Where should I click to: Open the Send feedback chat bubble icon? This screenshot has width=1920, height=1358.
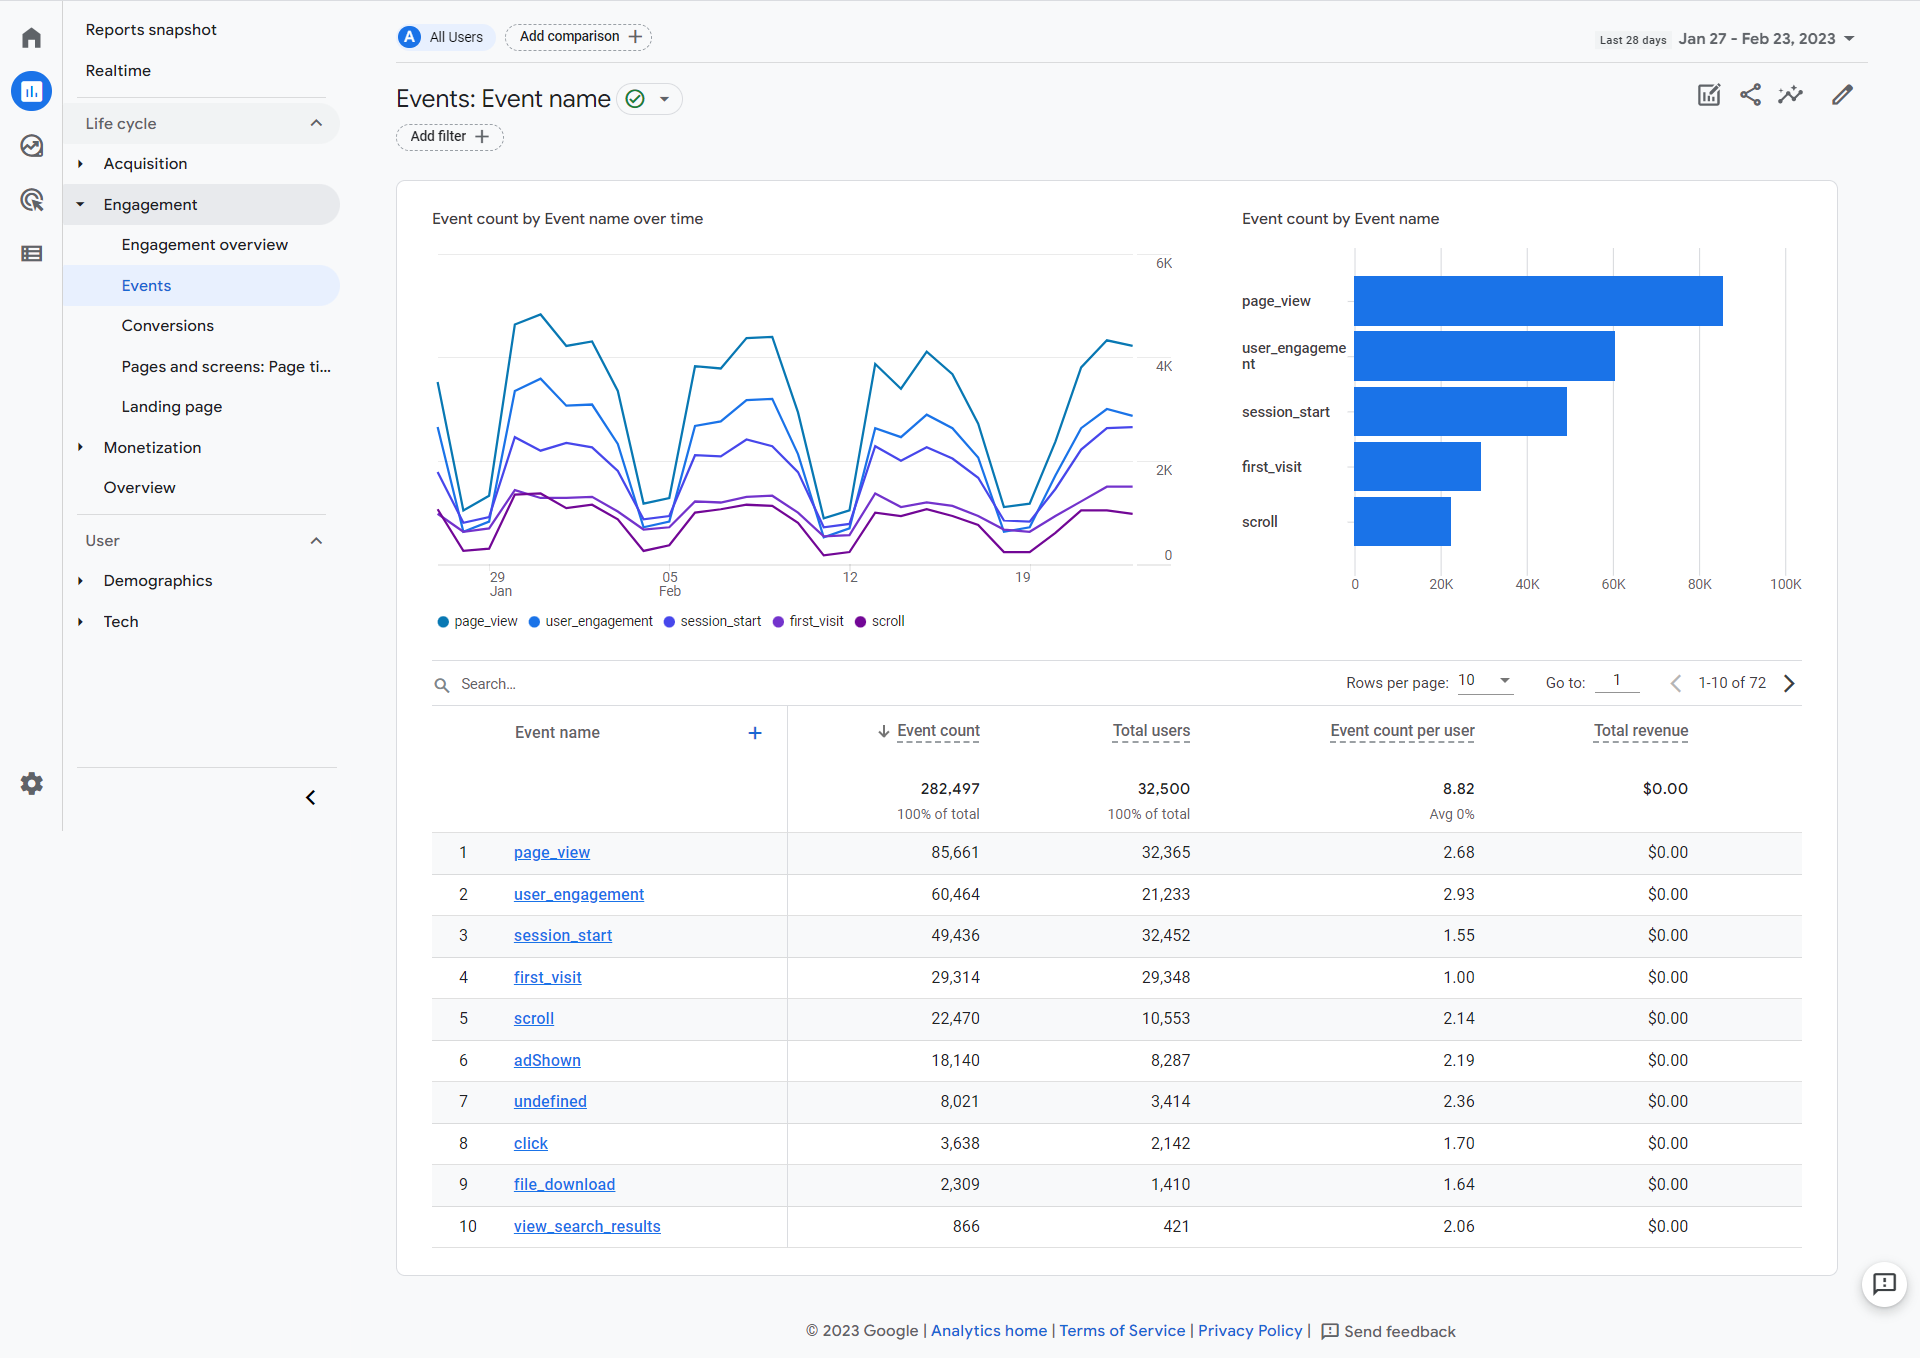coord(1884,1285)
